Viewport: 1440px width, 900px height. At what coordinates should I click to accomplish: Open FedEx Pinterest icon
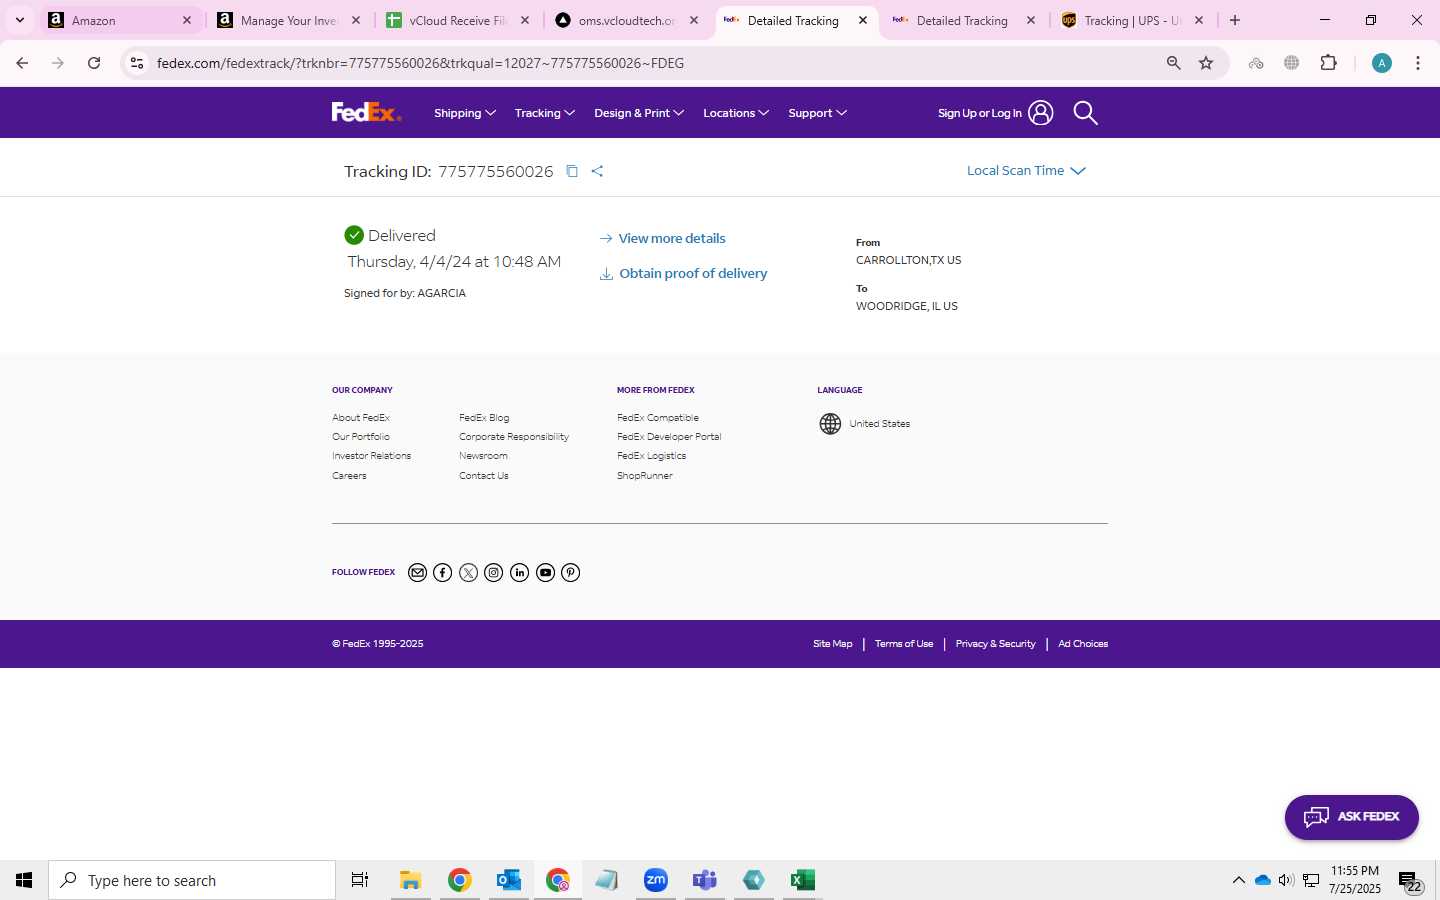570,572
